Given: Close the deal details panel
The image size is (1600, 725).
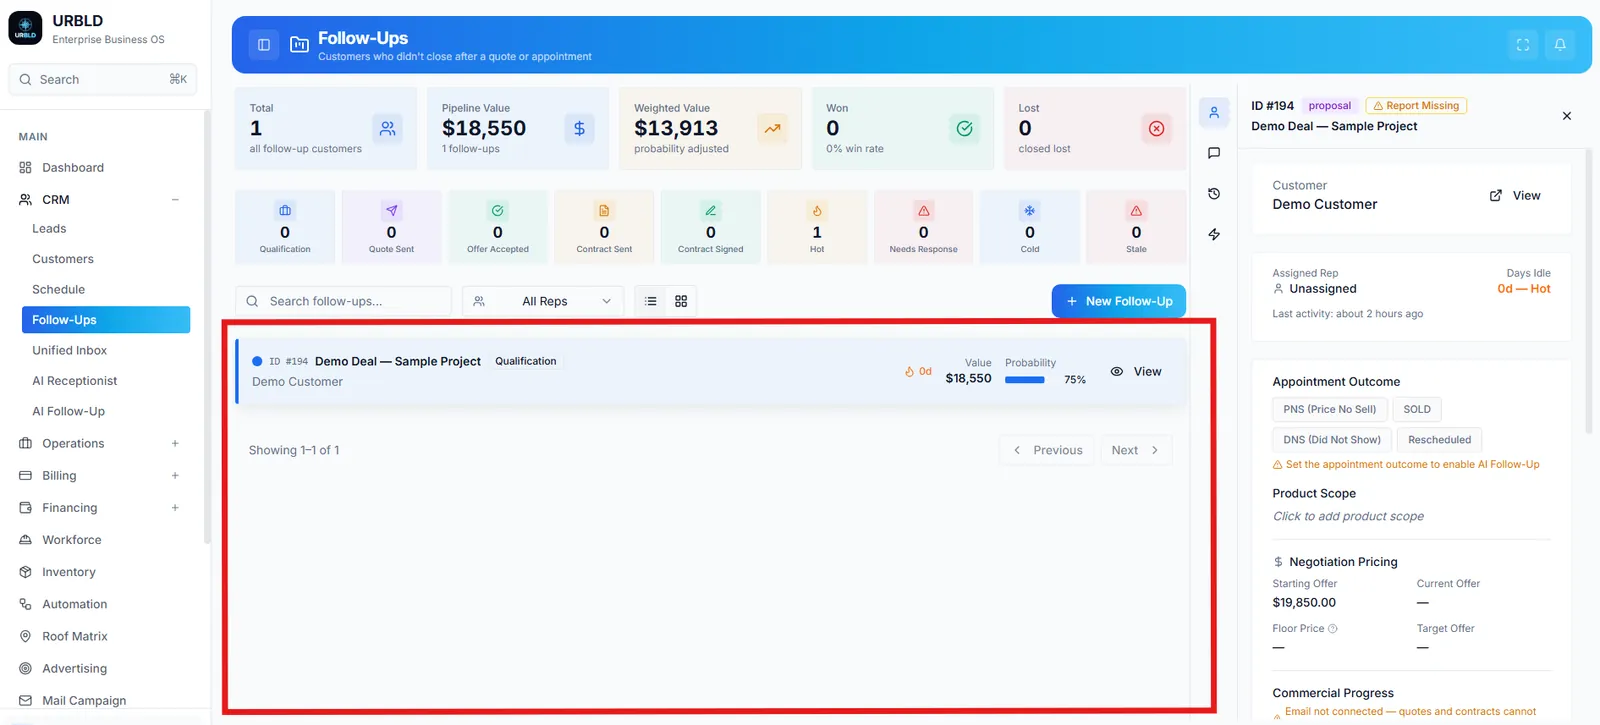Looking at the screenshot, I should 1567,116.
